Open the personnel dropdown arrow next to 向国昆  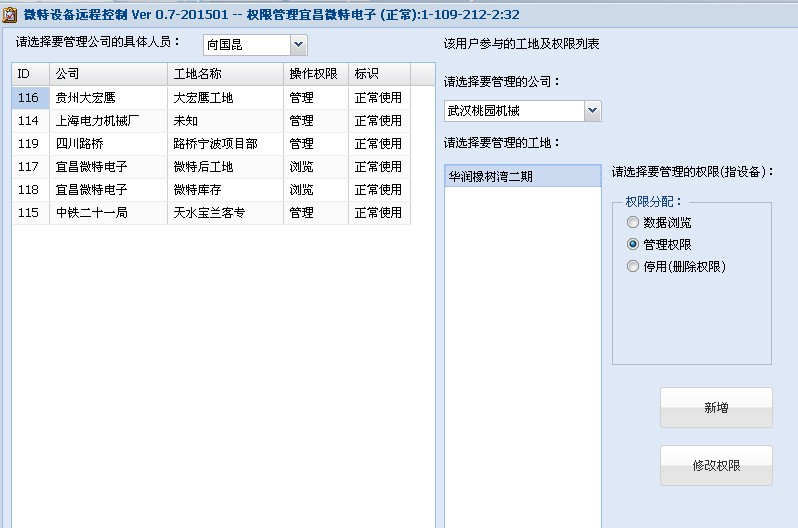click(x=299, y=45)
